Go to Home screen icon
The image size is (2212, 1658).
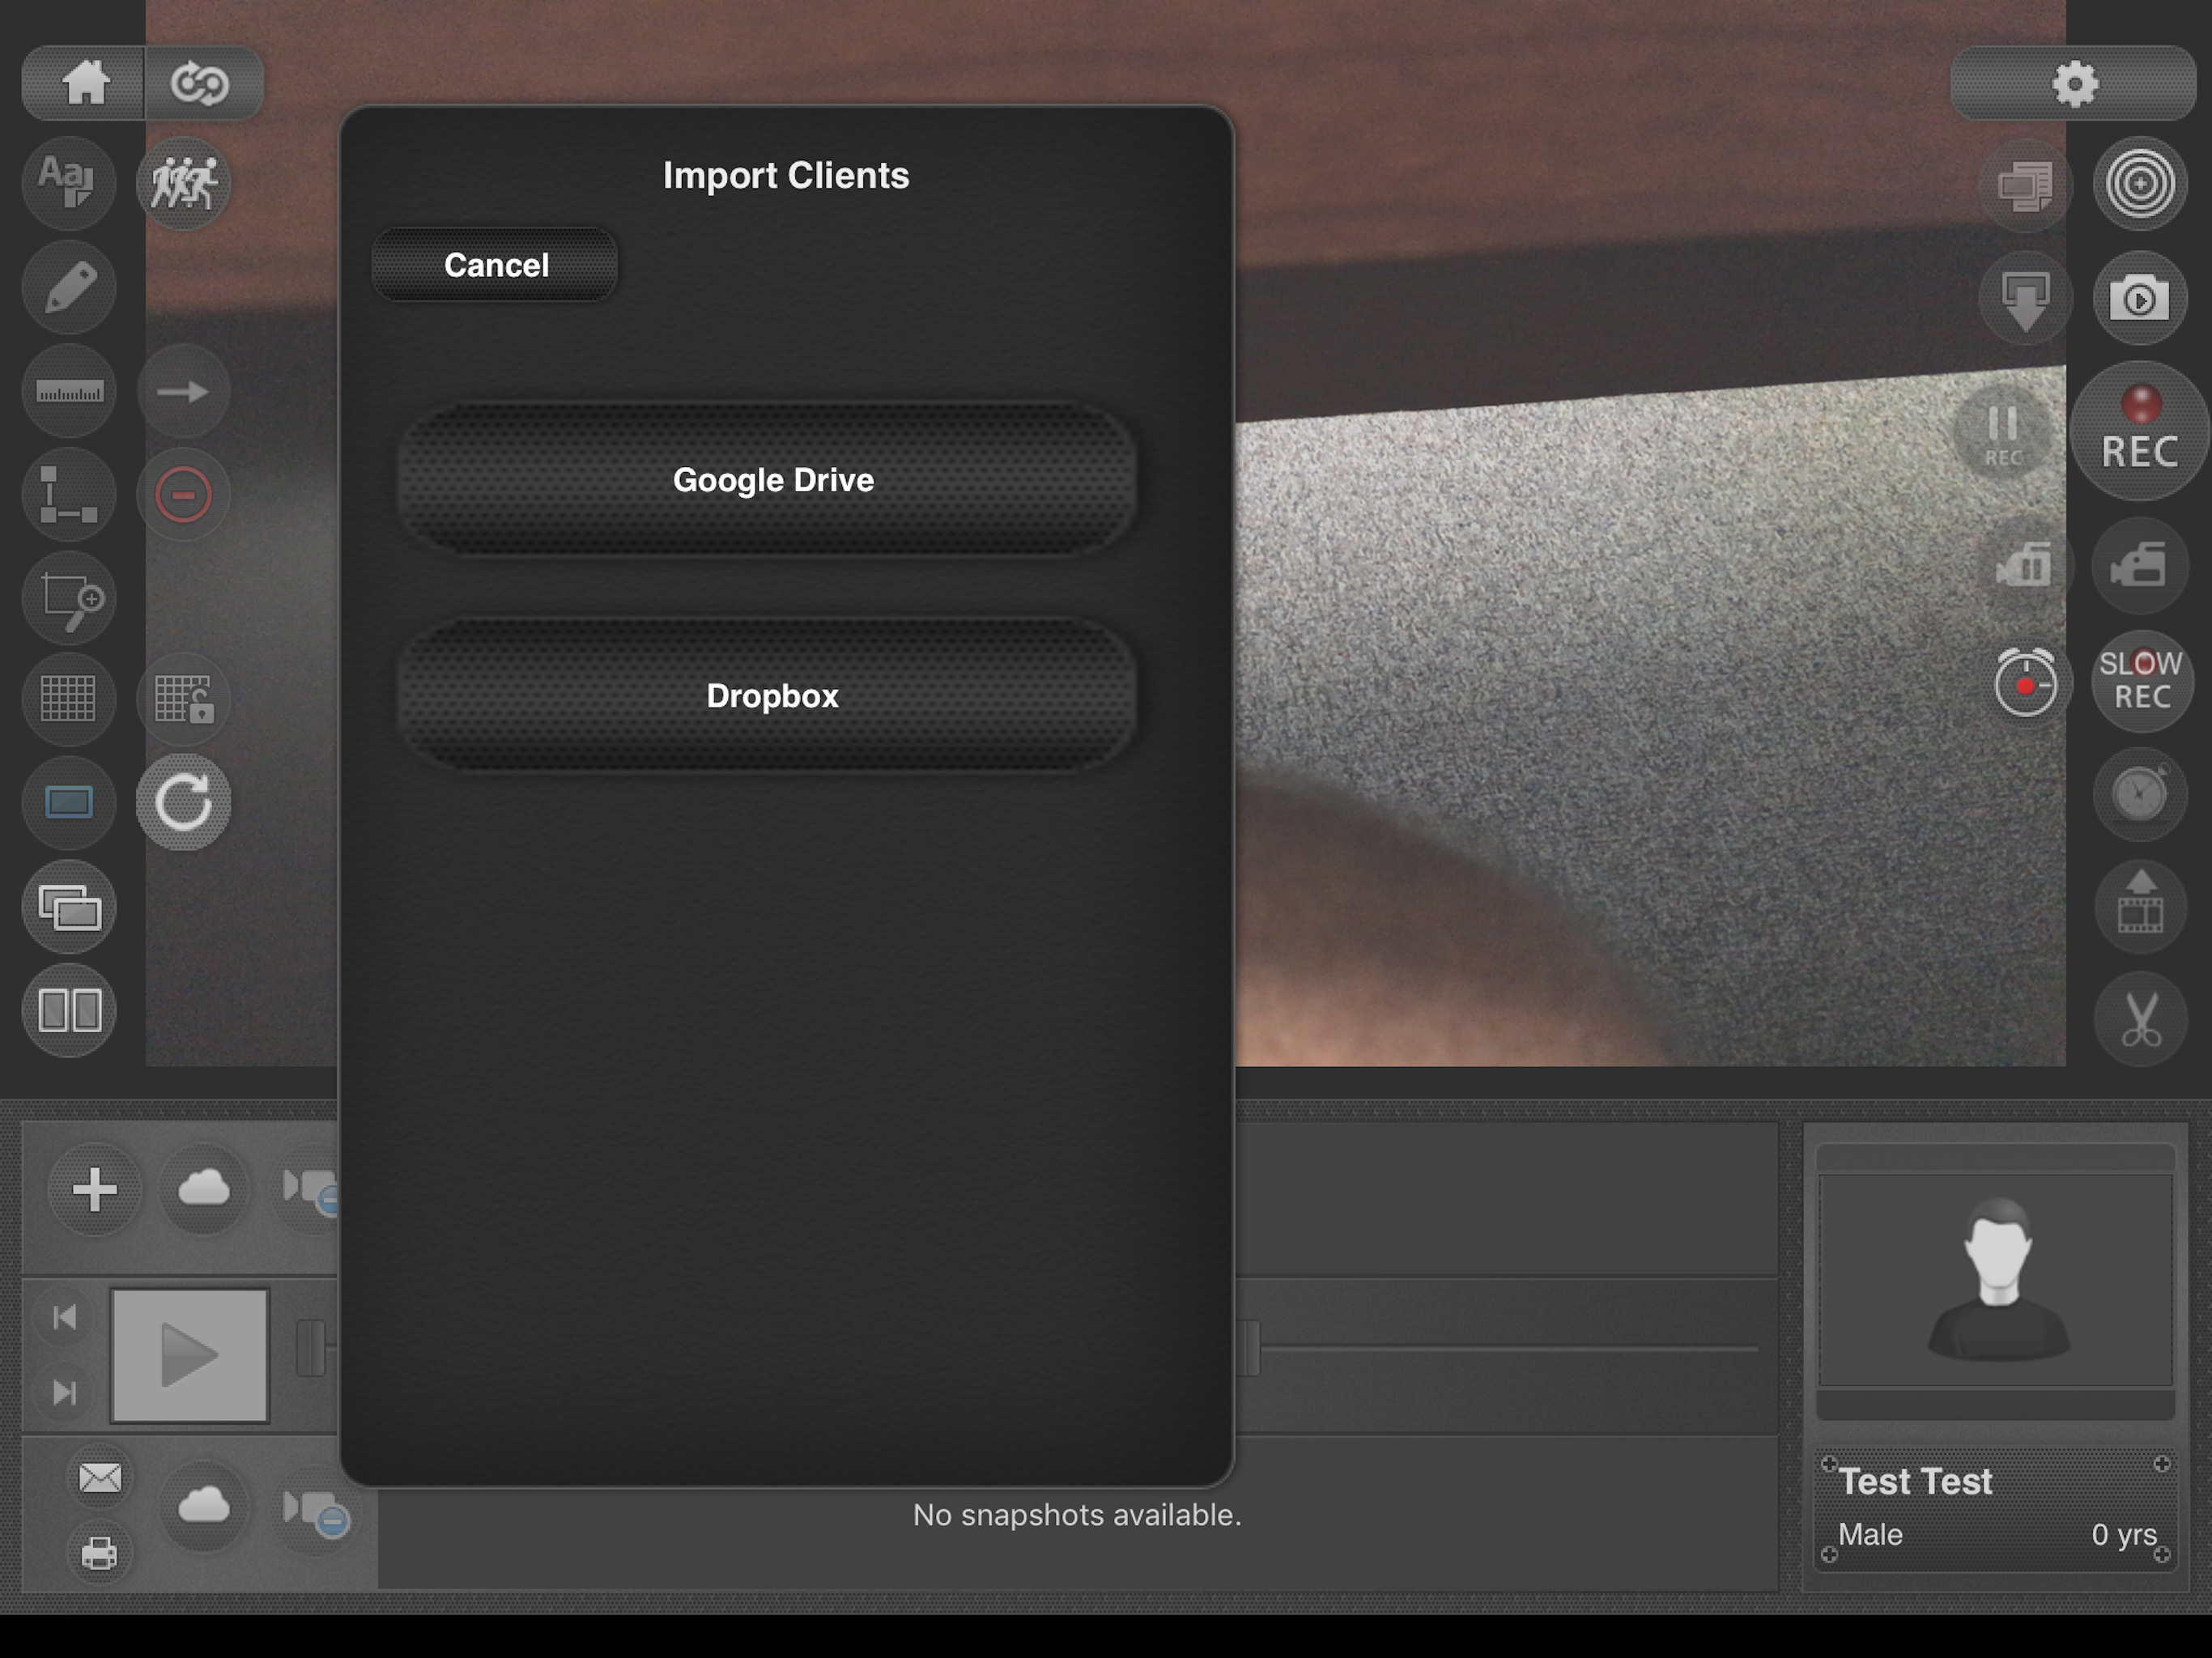pos(85,83)
